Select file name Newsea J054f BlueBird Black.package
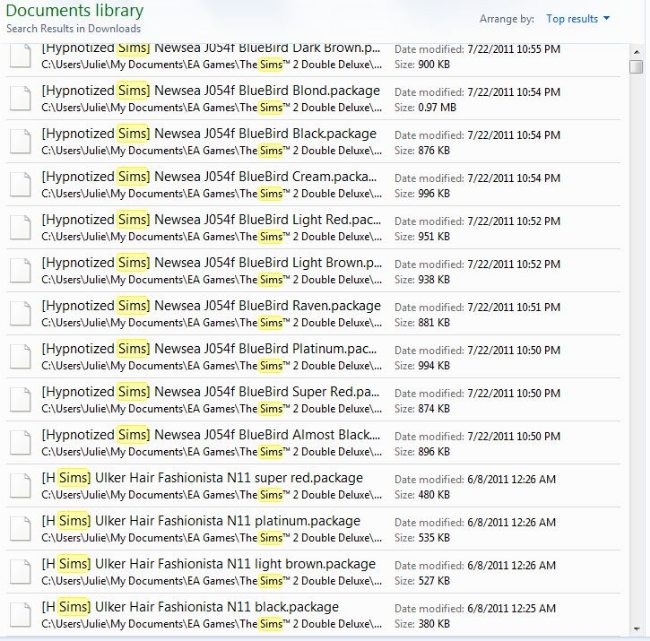The image size is (650, 641). coord(209,134)
